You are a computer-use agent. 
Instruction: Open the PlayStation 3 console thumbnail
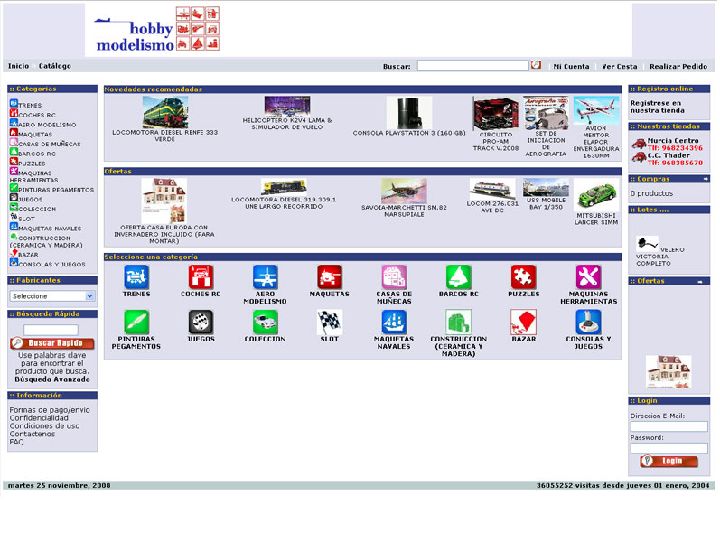409,113
